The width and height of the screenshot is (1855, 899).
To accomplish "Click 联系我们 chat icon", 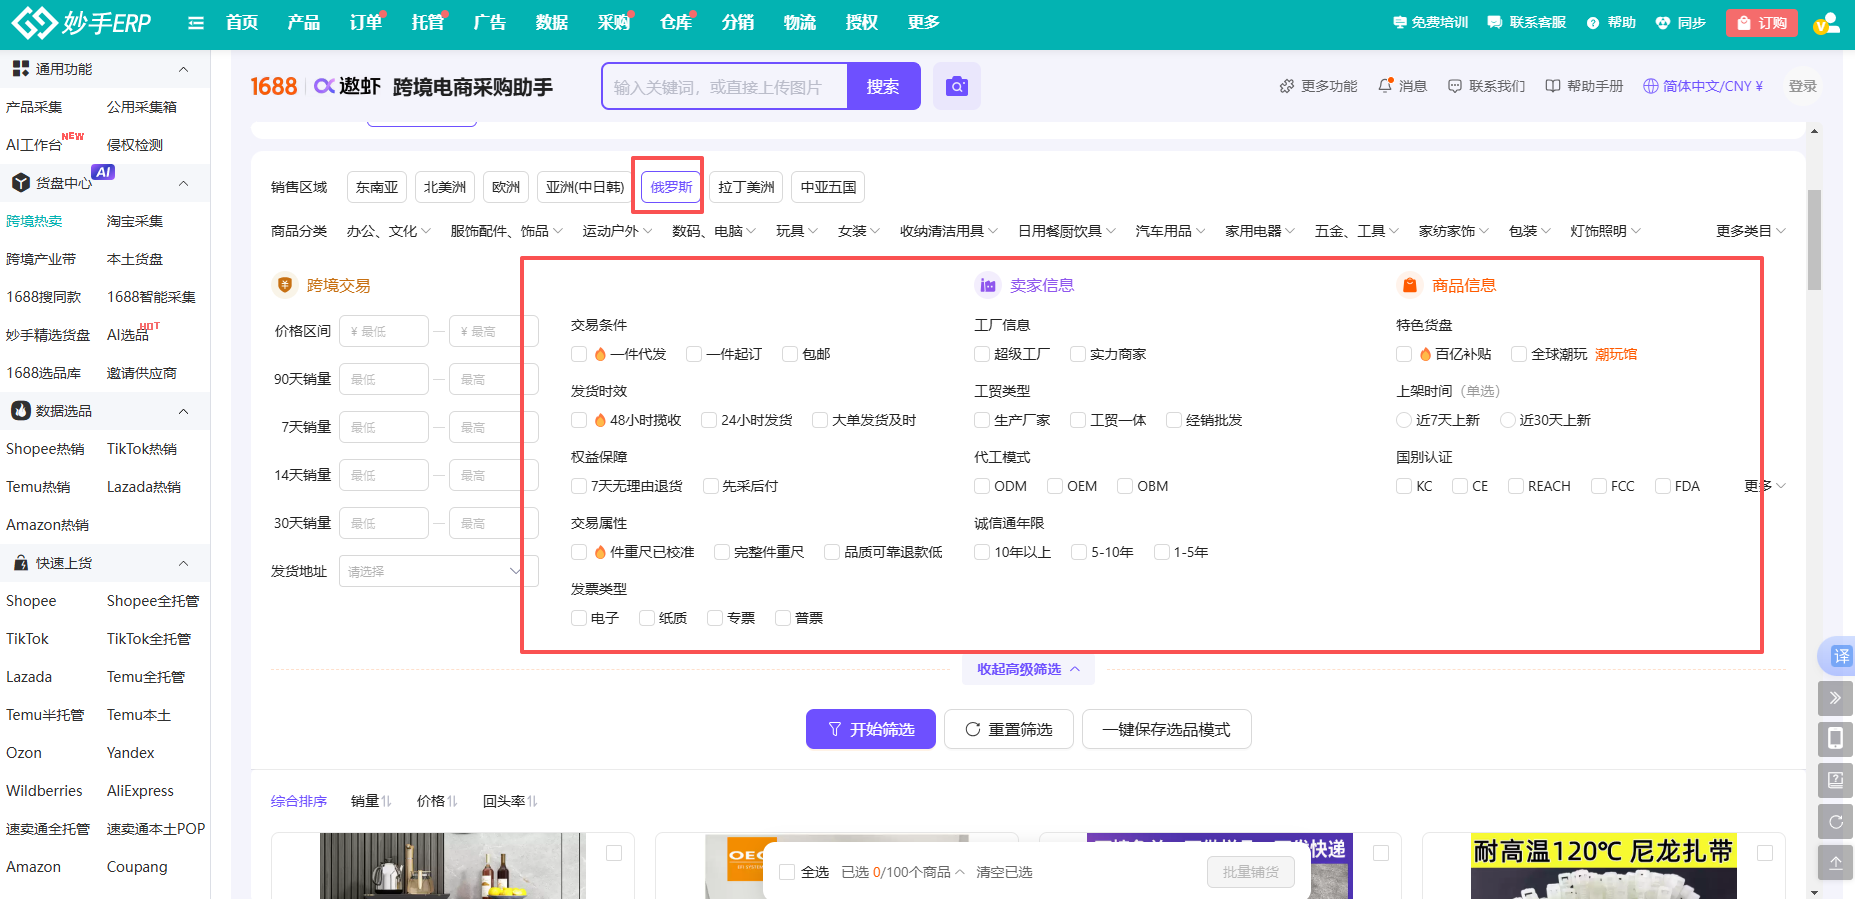I will [x=1455, y=86].
